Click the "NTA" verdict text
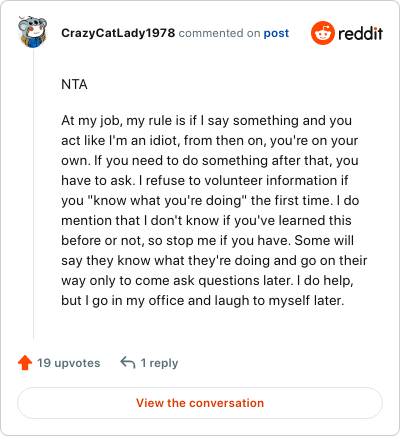Viewport: 400px width, 436px height. [x=74, y=84]
